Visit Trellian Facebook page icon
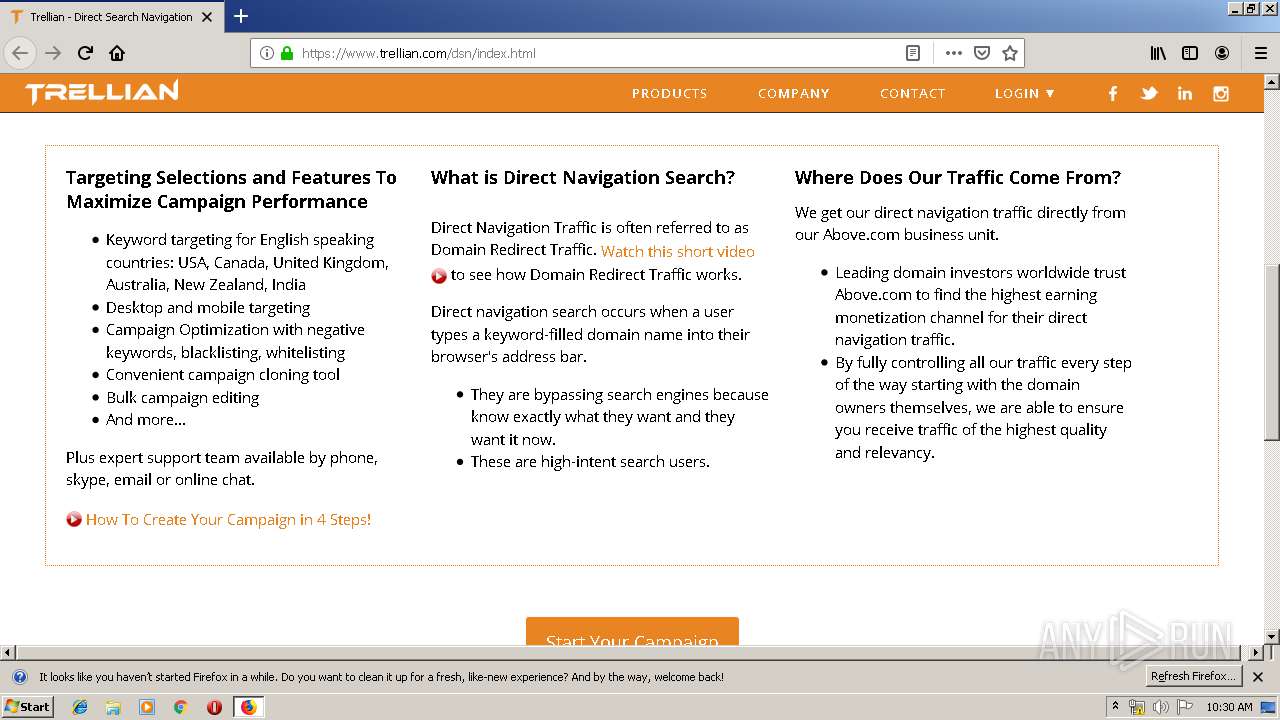The height and width of the screenshot is (720, 1280). [x=1113, y=93]
